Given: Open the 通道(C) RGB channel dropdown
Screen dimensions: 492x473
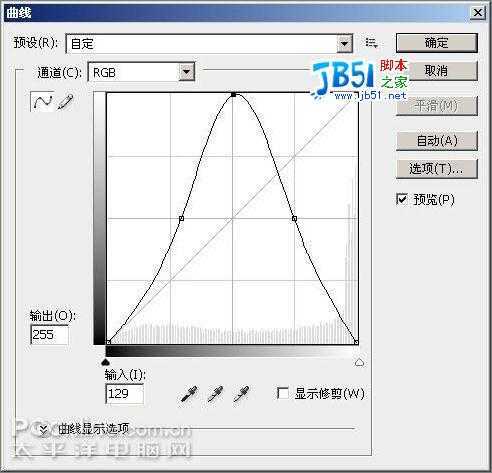Looking at the screenshot, I should tap(141, 72).
